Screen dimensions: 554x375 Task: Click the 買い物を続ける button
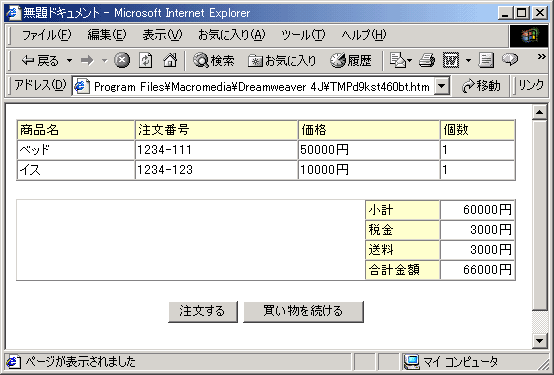303,311
